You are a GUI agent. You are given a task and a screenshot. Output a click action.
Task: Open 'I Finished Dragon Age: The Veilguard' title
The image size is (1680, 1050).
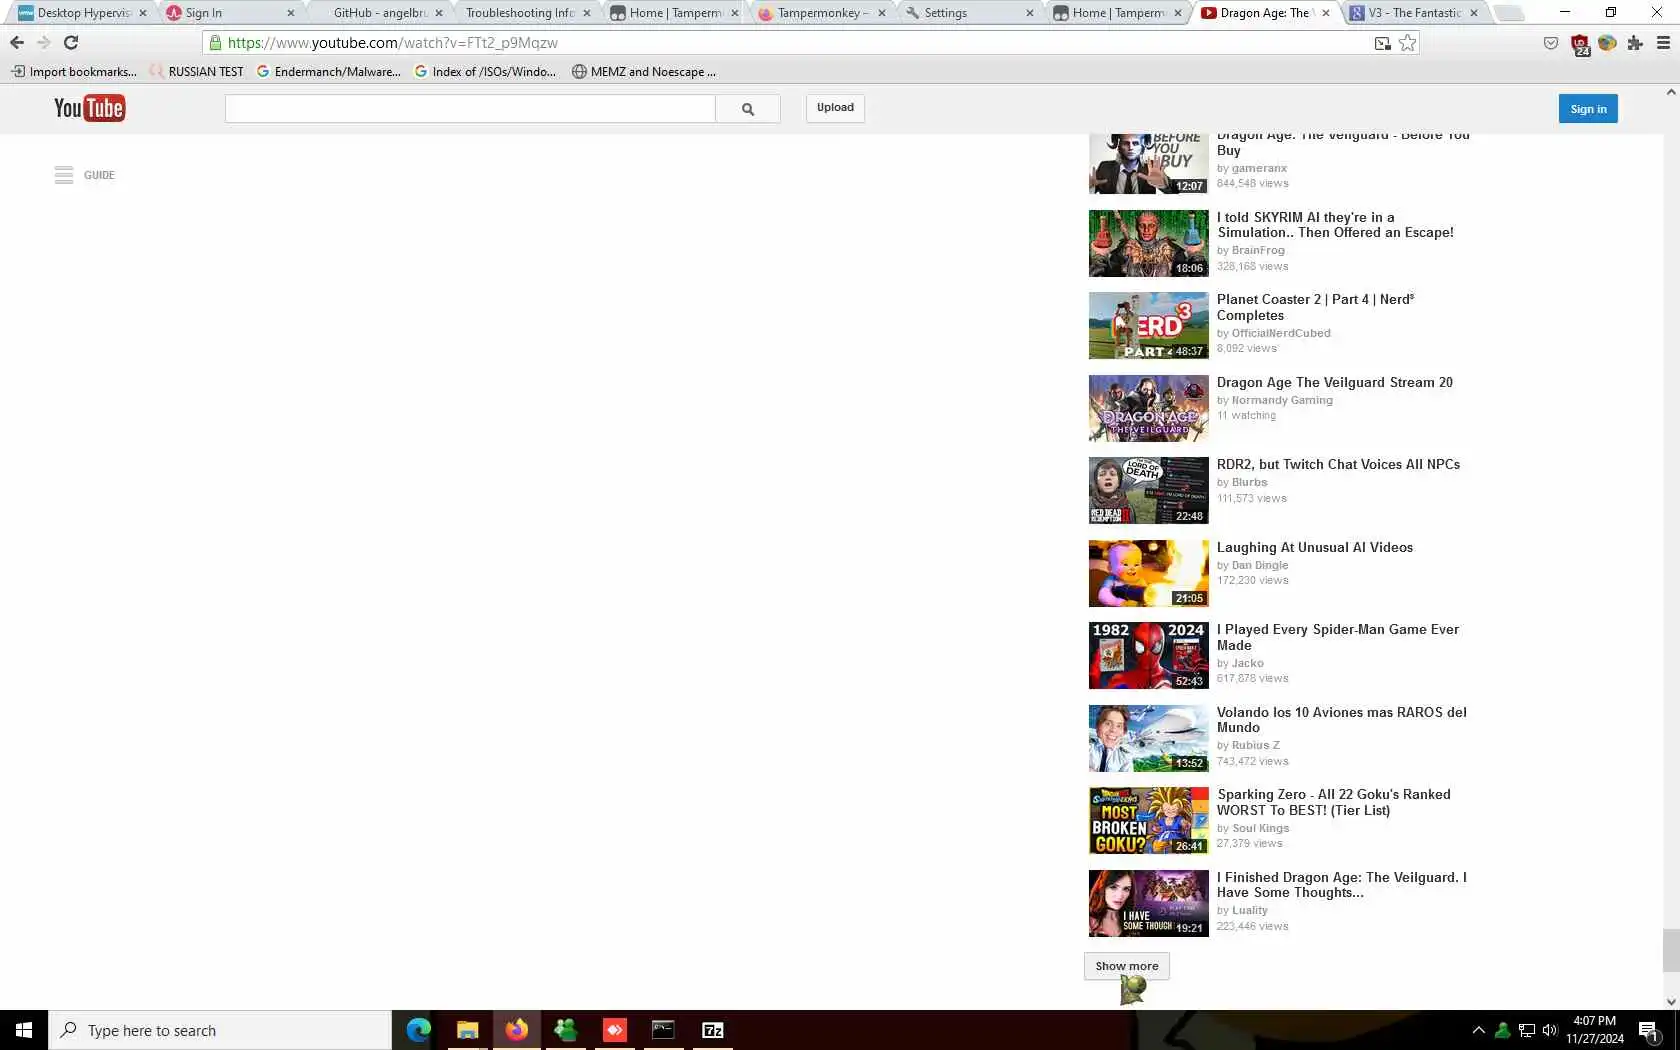1341,885
